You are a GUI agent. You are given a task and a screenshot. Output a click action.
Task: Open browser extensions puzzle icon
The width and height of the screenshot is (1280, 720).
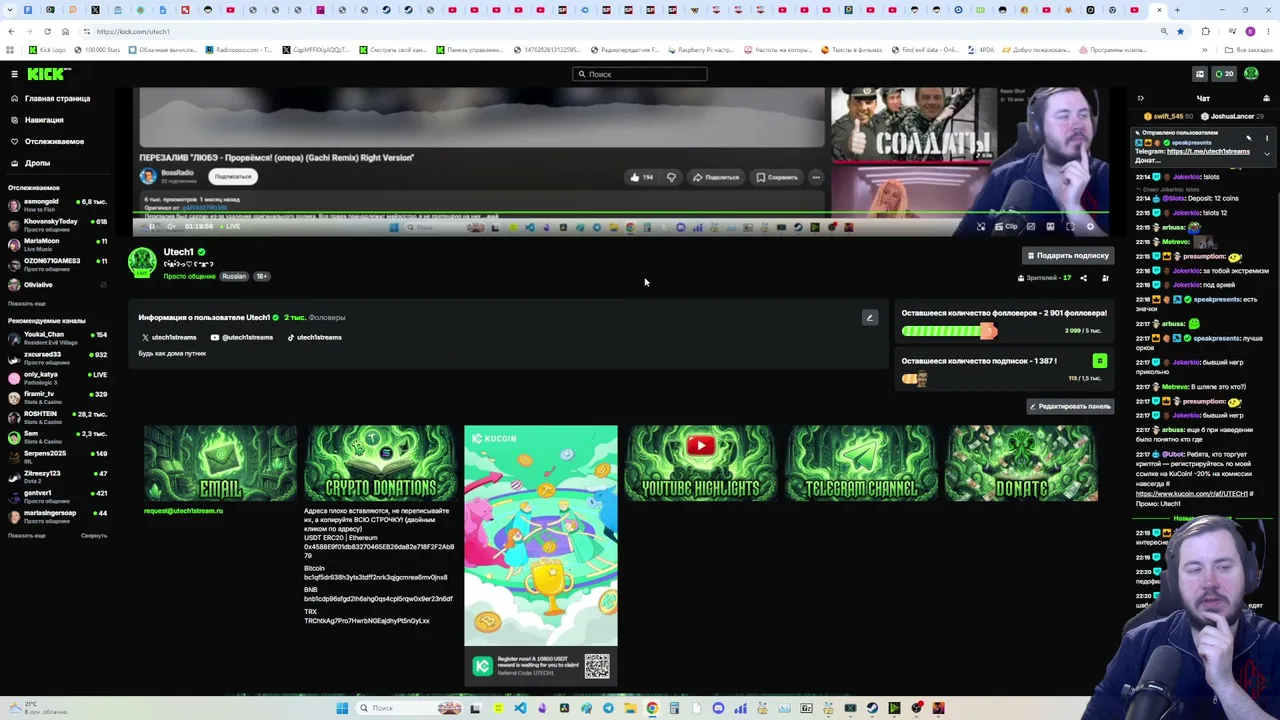pos(1205,31)
